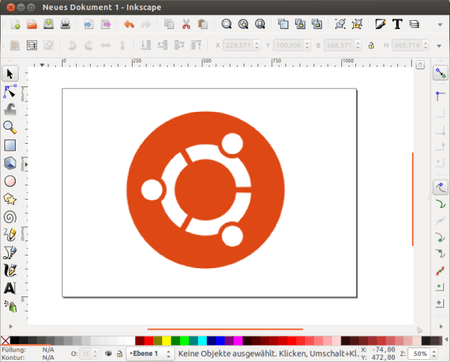Zoom to fit drawing

click(x=243, y=24)
